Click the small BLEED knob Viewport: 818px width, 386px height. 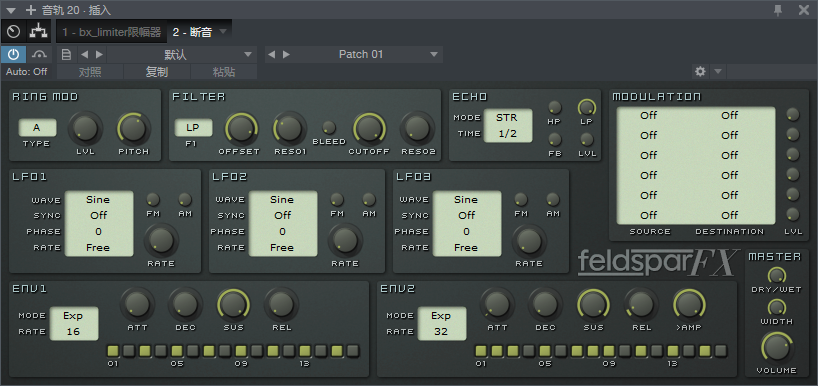pyautogui.click(x=329, y=127)
